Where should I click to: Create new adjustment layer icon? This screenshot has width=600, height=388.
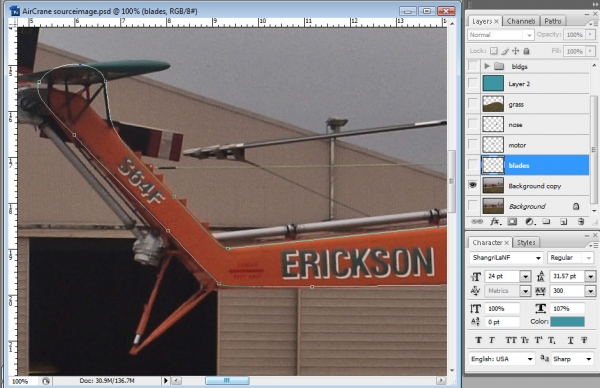pyautogui.click(x=530, y=222)
